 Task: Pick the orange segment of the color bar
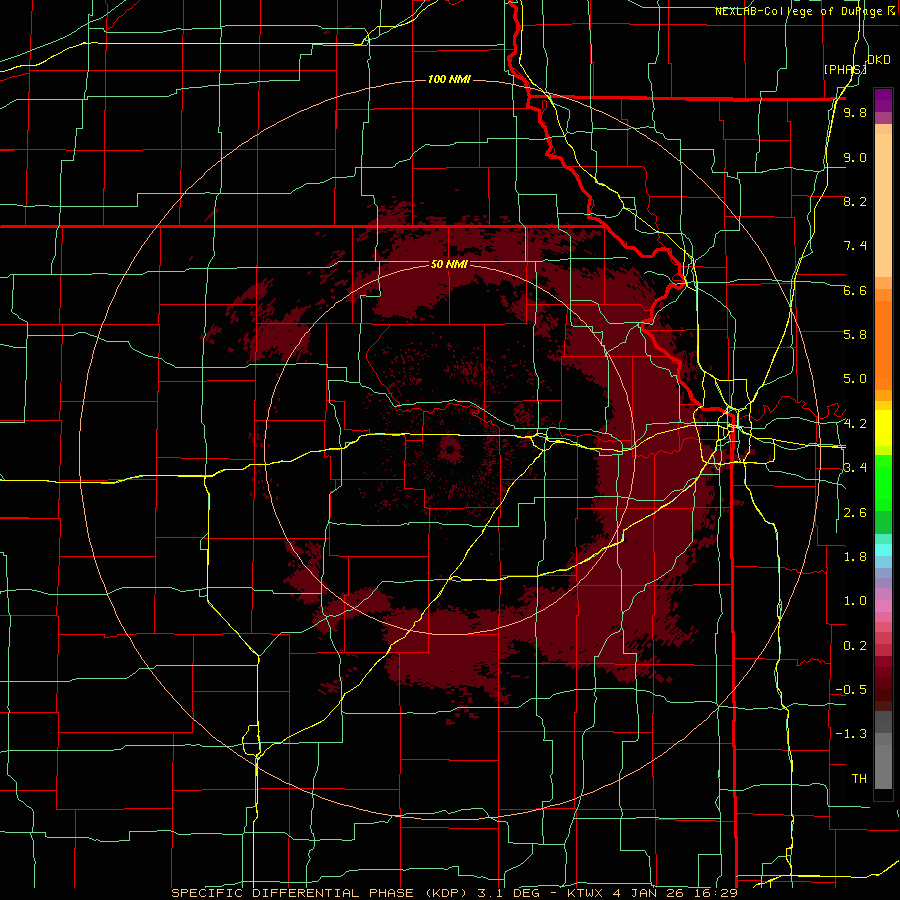point(883,344)
